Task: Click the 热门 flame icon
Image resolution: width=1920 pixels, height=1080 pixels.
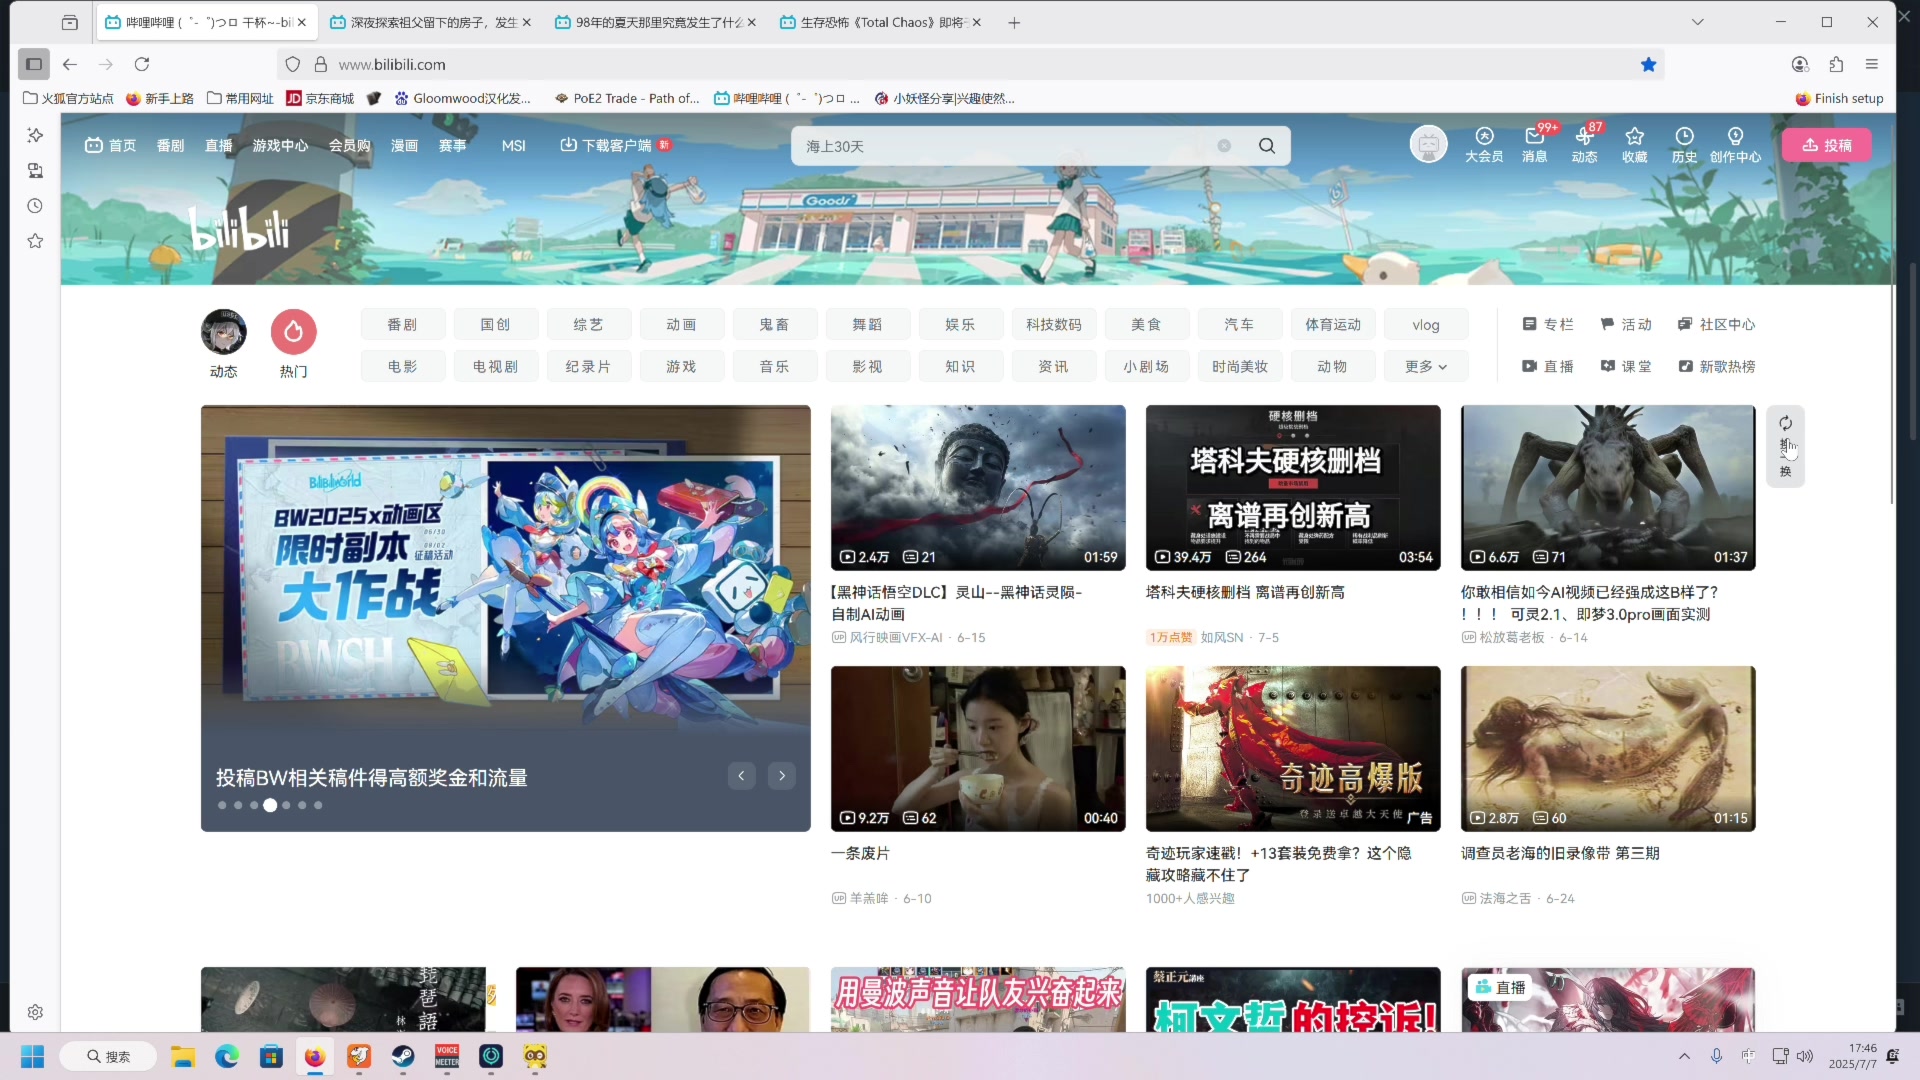Action: click(293, 332)
